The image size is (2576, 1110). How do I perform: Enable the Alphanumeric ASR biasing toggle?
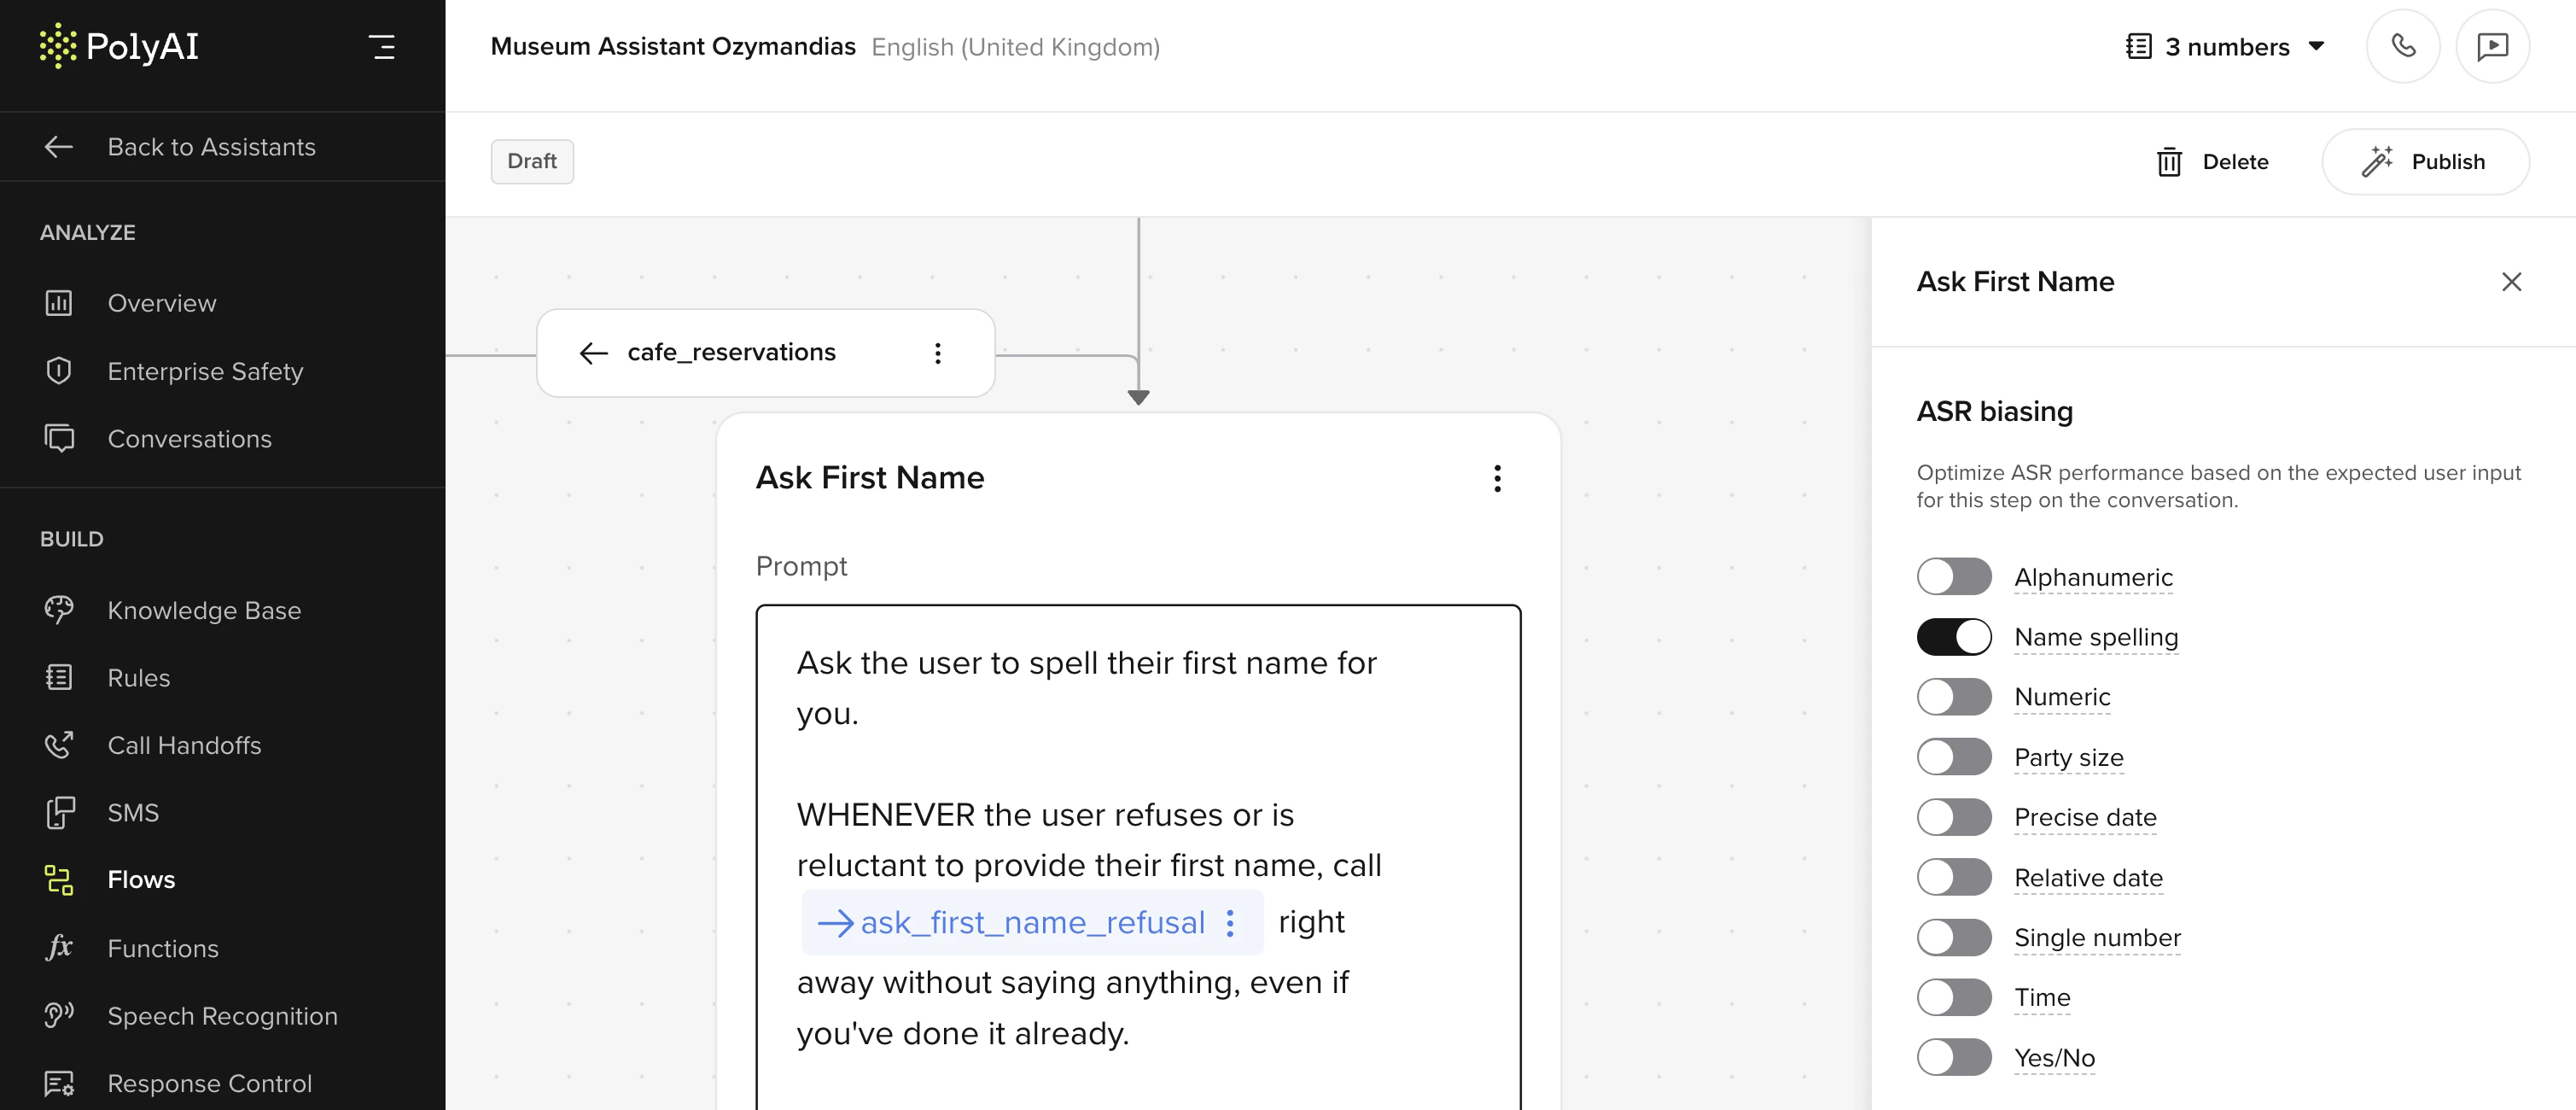tap(1953, 577)
